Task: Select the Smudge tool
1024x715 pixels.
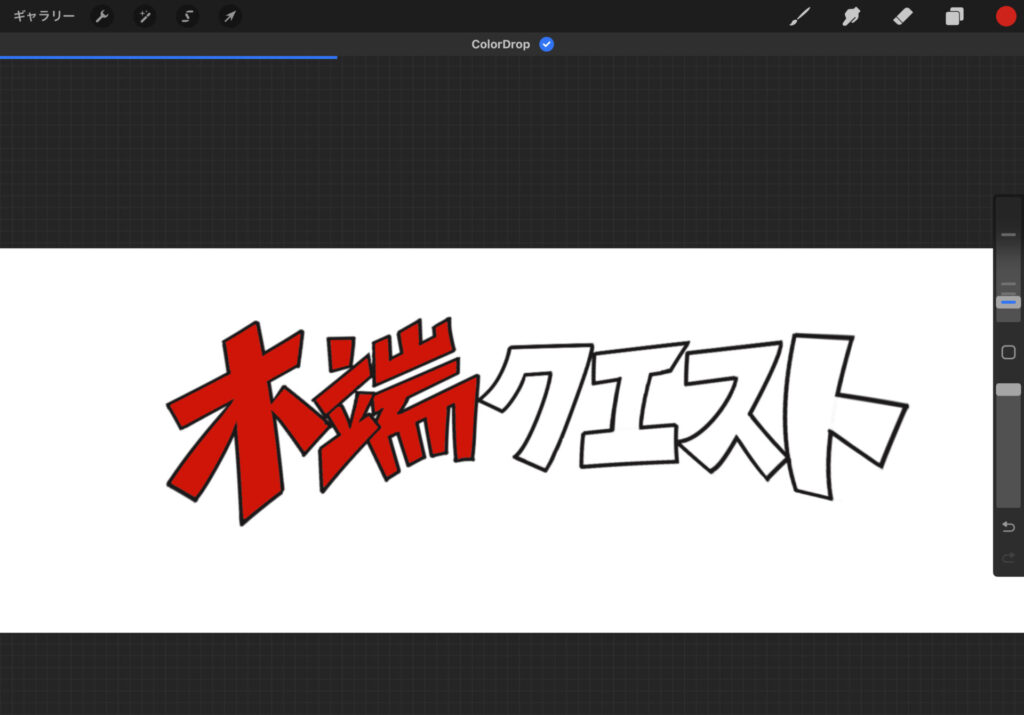Action: pos(851,16)
